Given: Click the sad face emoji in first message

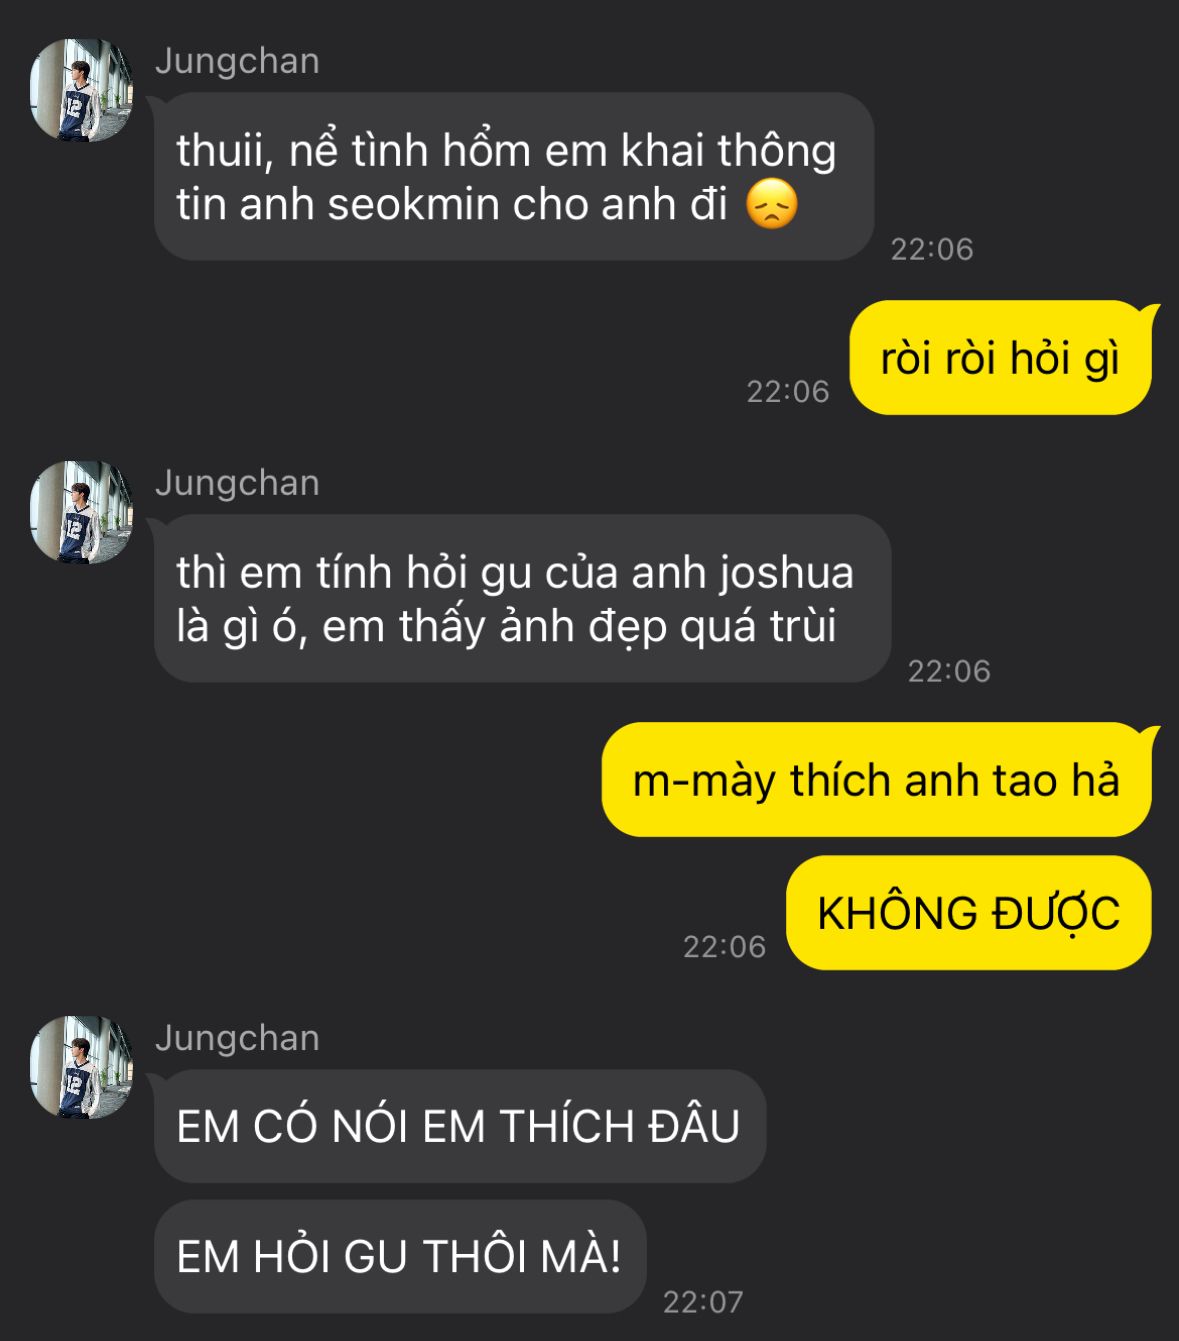Looking at the screenshot, I should click(x=772, y=204).
